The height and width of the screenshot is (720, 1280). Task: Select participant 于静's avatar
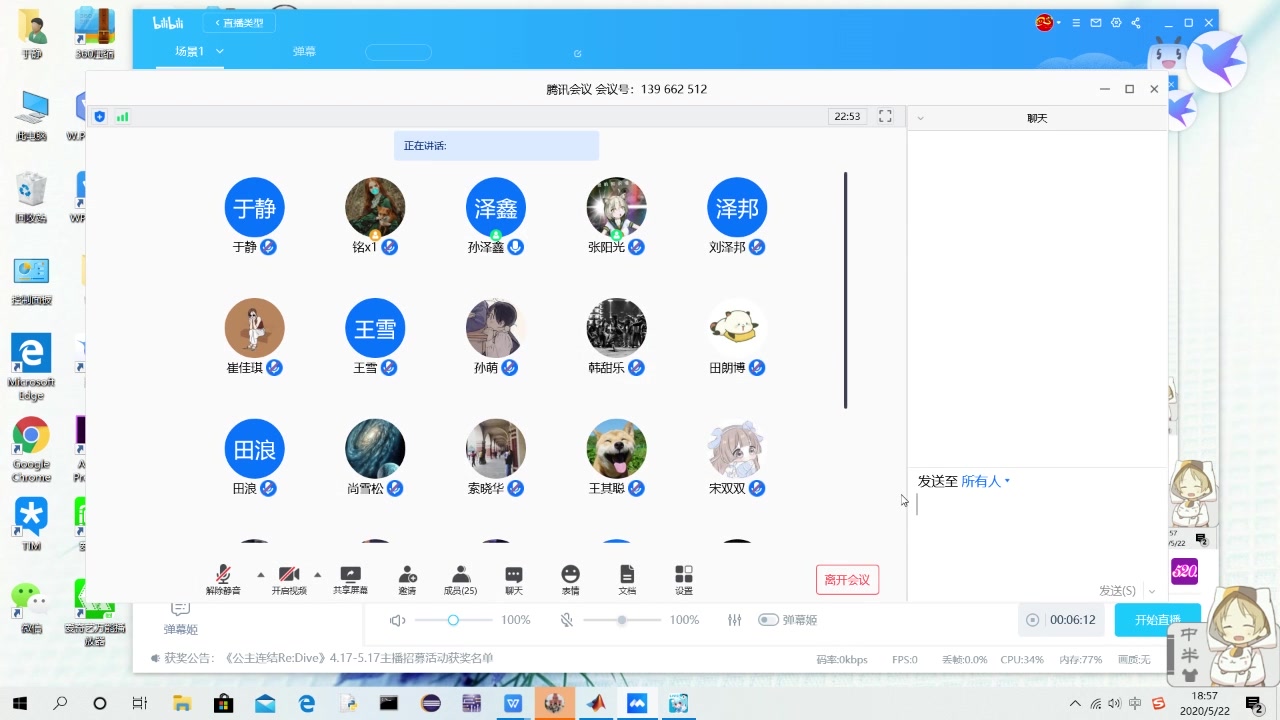point(254,208)
